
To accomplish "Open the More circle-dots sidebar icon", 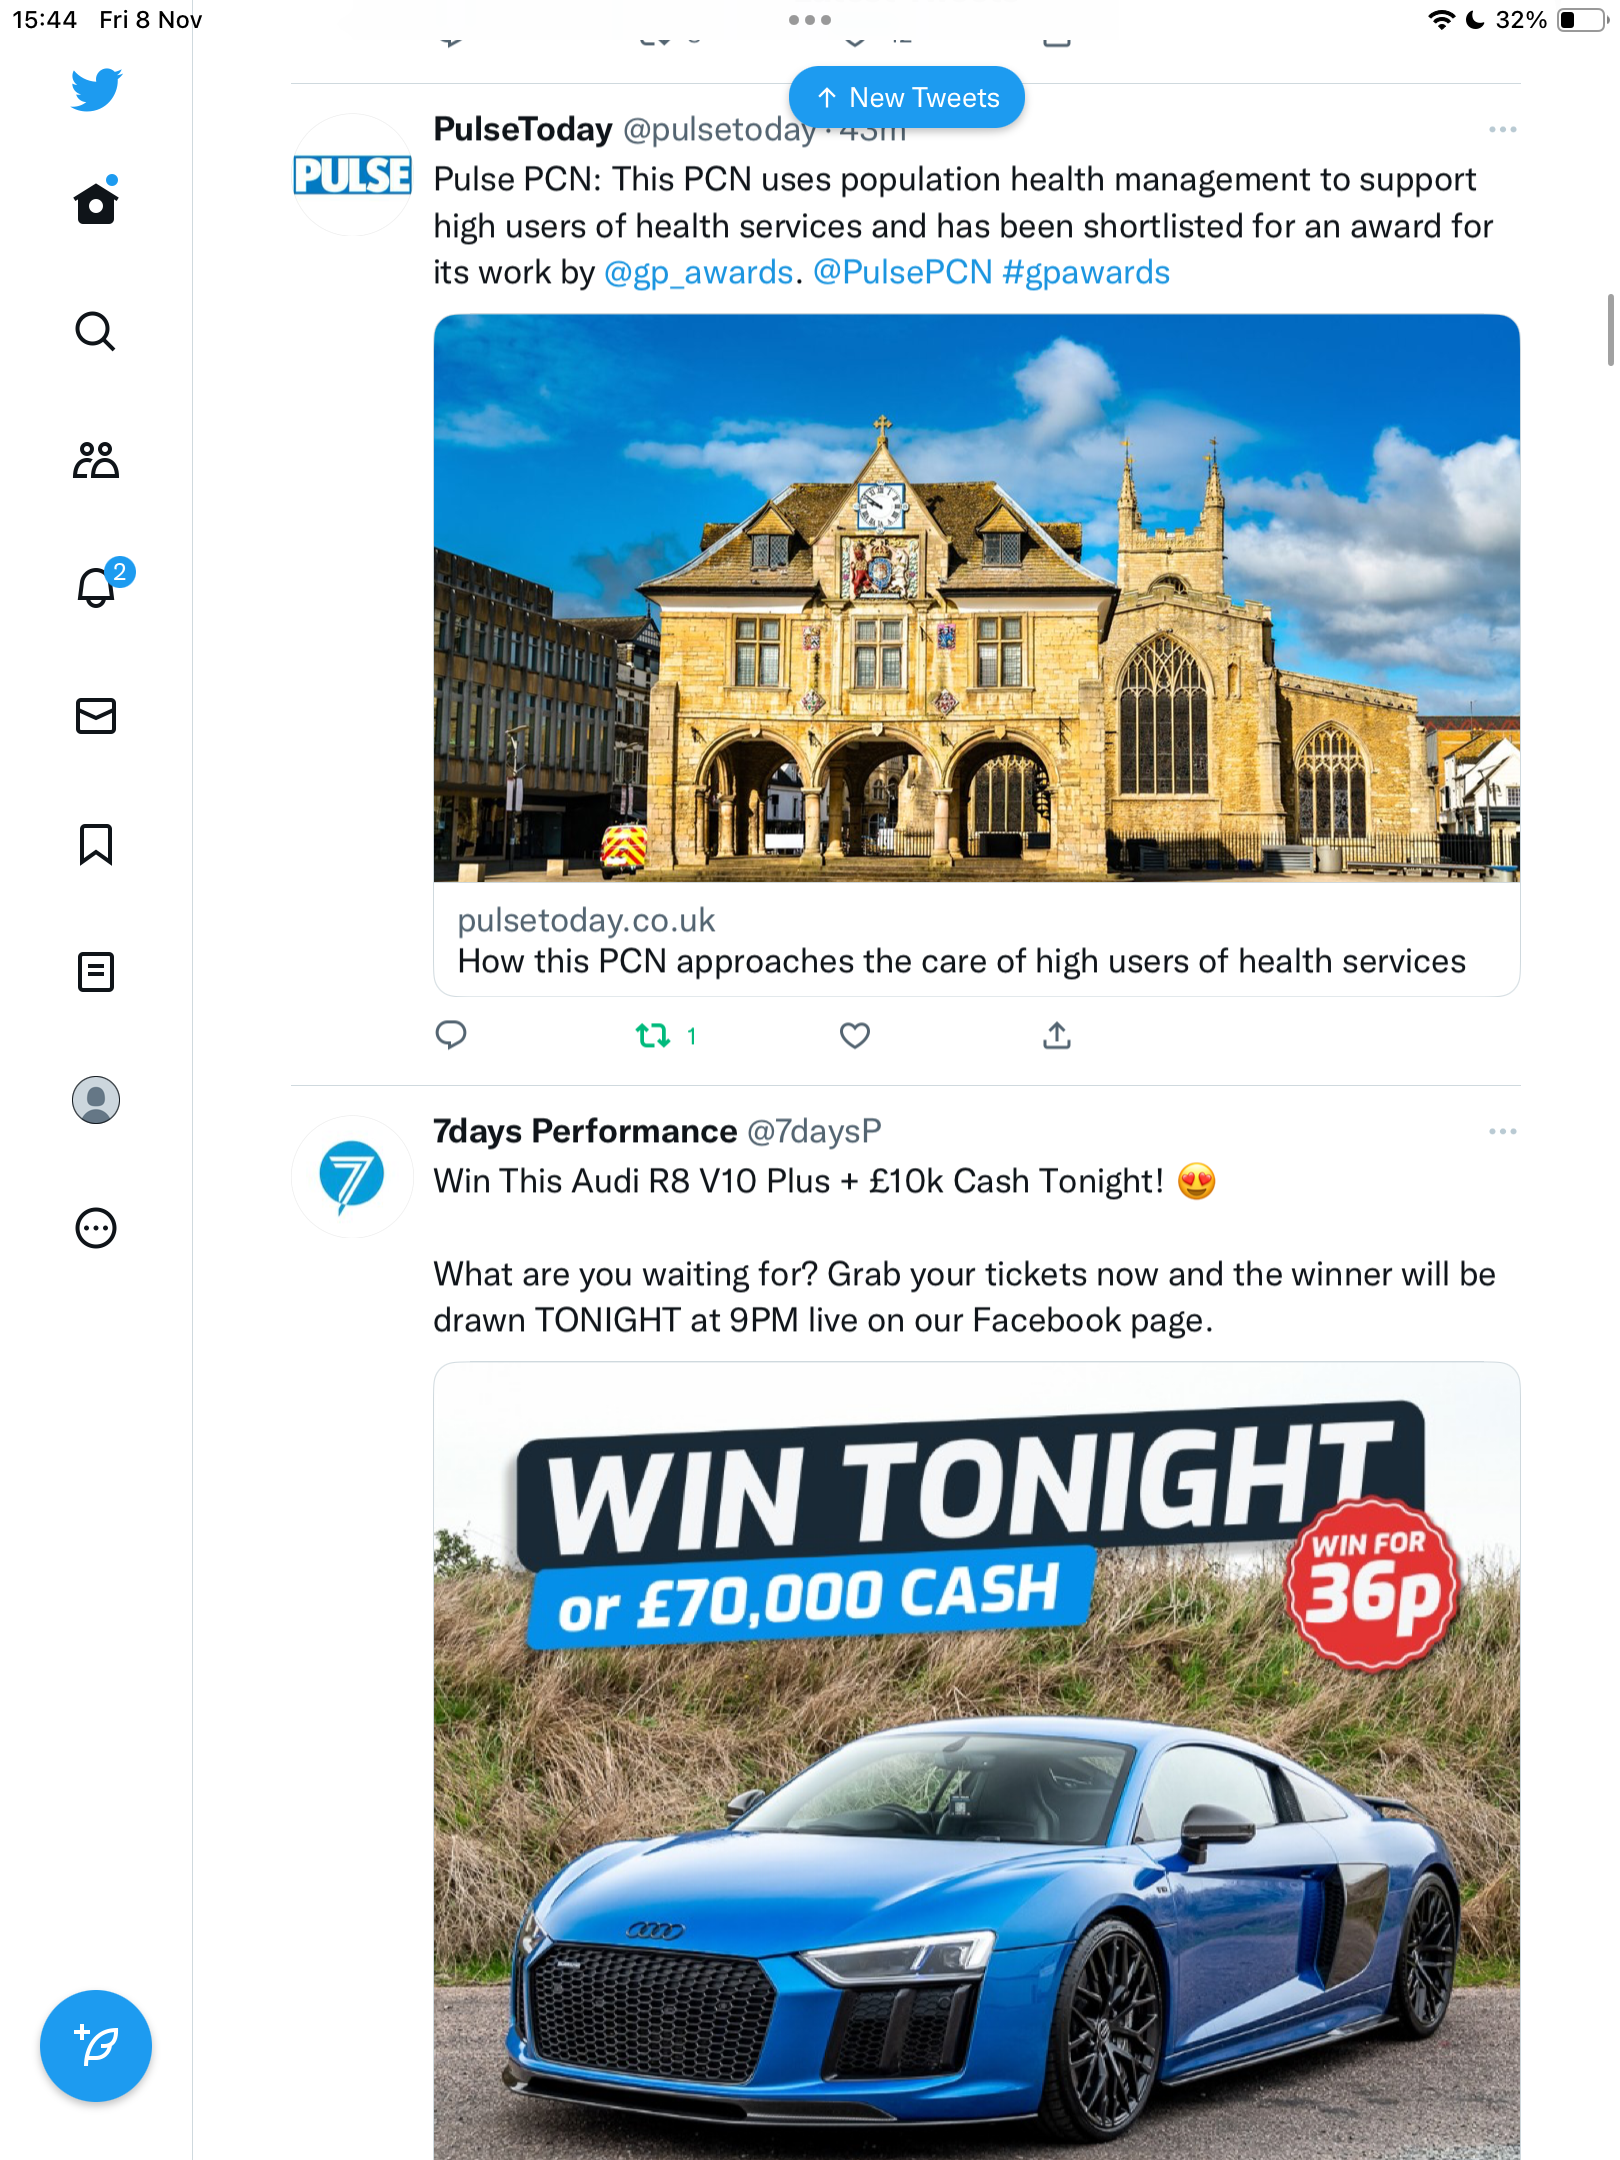I will [x=96, y=1228].
